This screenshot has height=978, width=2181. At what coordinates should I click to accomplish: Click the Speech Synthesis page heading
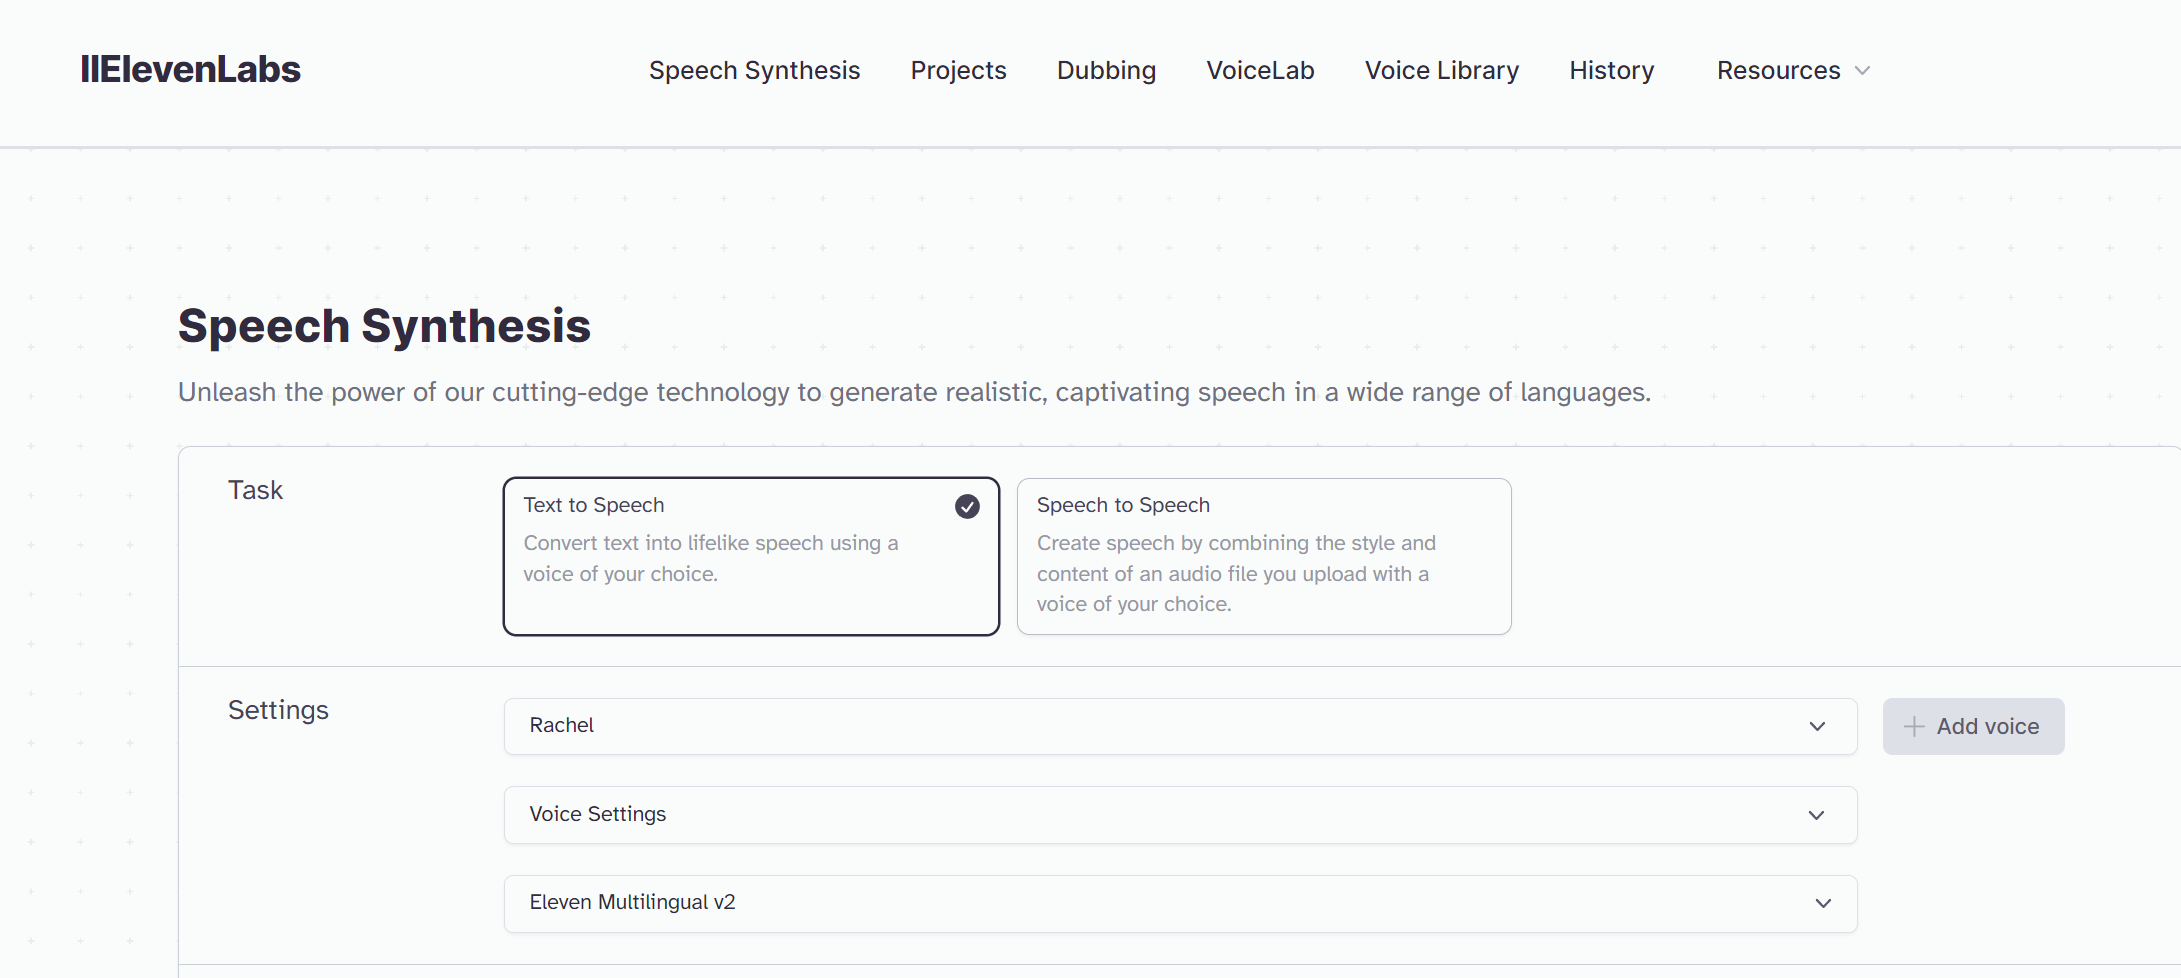pyautogui.click(x=384, y=326)
